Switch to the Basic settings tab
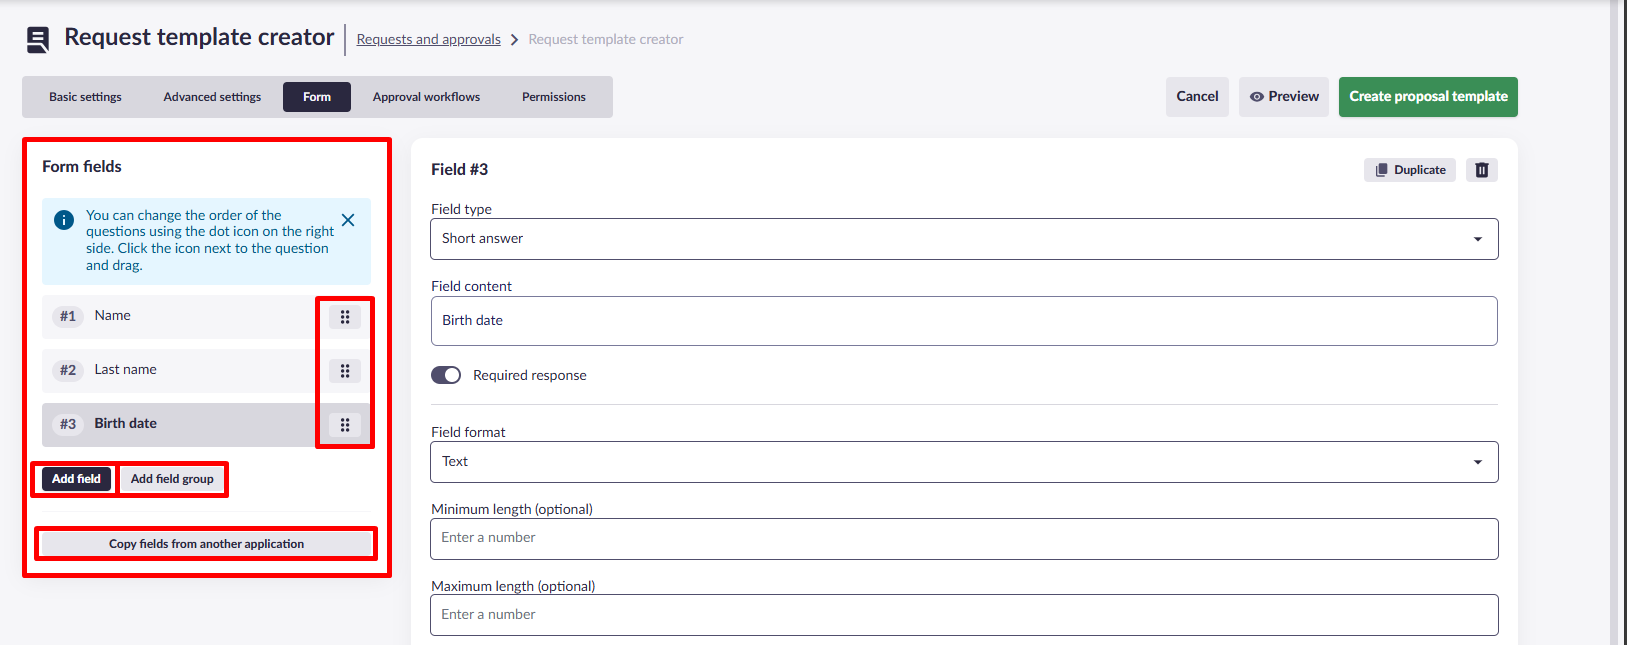The height and width of the screenshot is (645, 1627). (85, 97)
